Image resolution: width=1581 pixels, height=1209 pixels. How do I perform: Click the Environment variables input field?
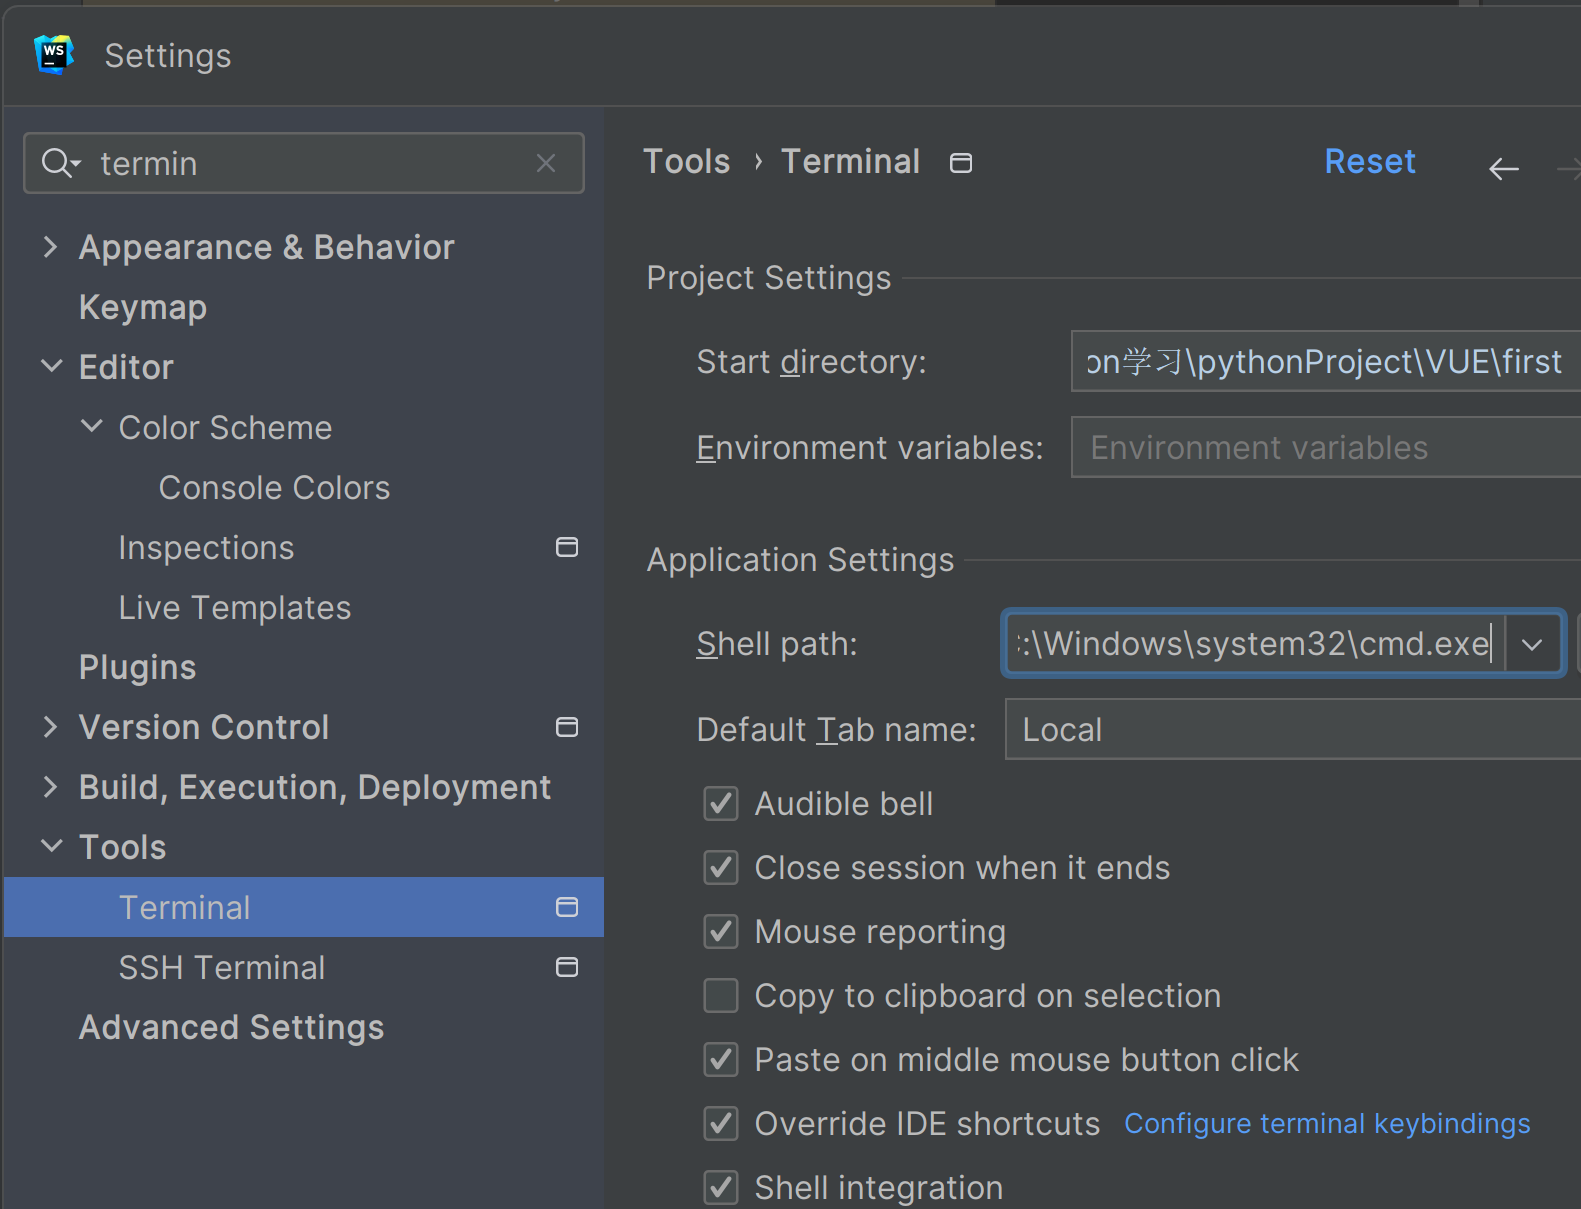[x=1320, y=448]
